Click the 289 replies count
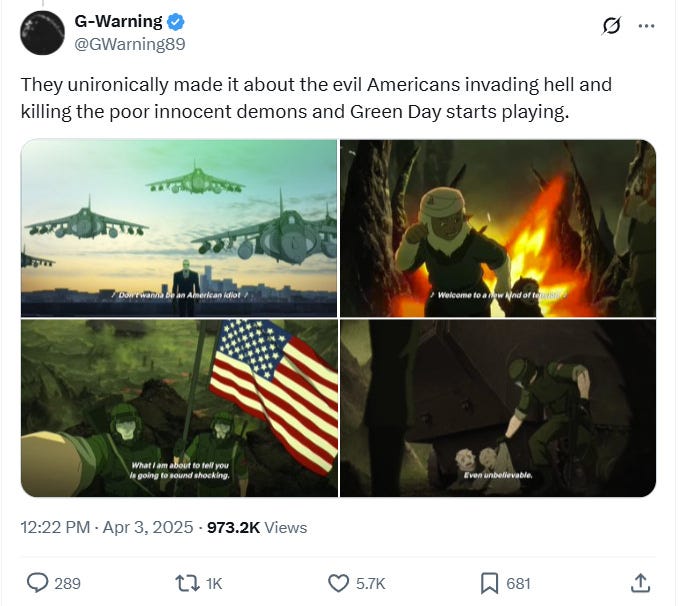 pos(68,583)
